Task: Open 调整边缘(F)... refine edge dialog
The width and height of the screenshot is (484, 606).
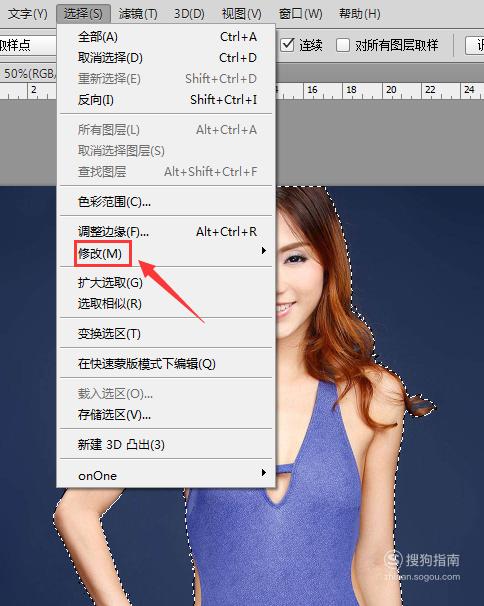Action: (166, 232)
